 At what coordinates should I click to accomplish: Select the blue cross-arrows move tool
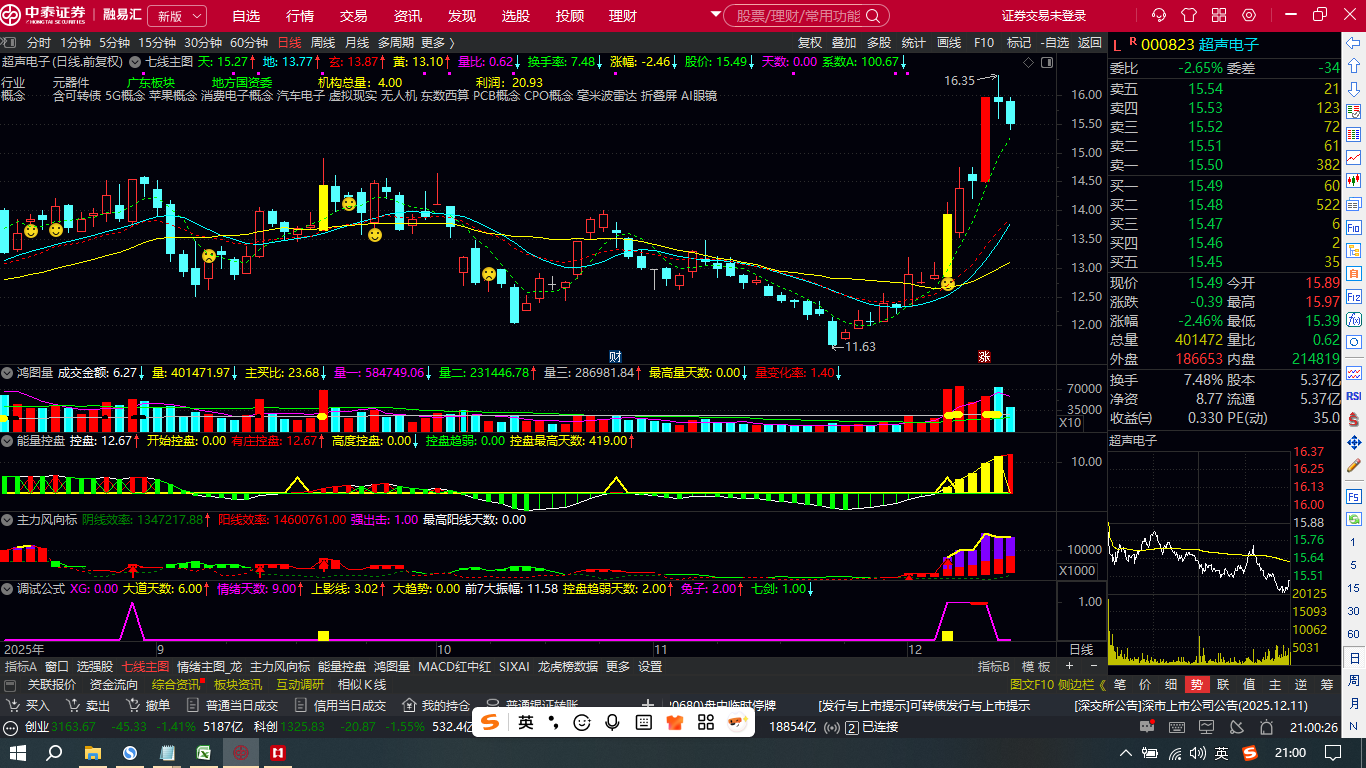pos(1354,441)
